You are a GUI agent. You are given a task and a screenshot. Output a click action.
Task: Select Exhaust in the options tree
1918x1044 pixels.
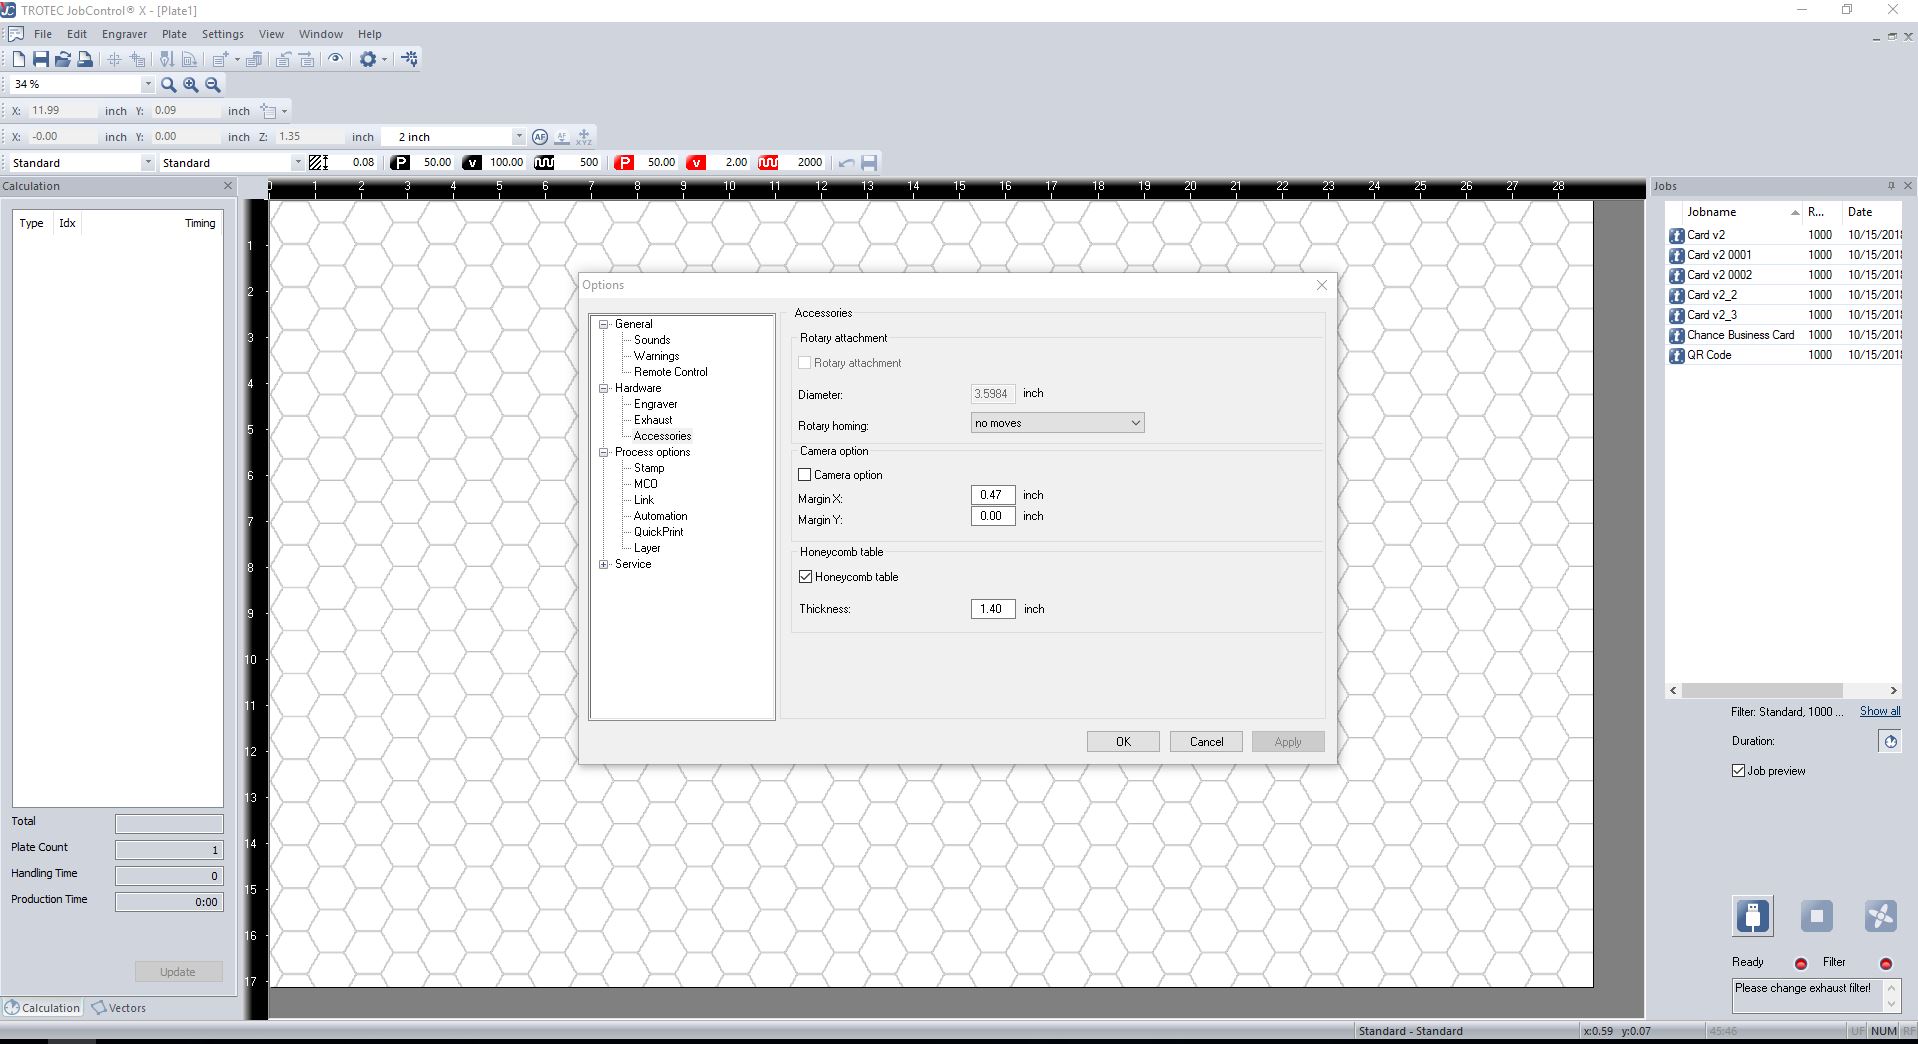pos(653,420)
